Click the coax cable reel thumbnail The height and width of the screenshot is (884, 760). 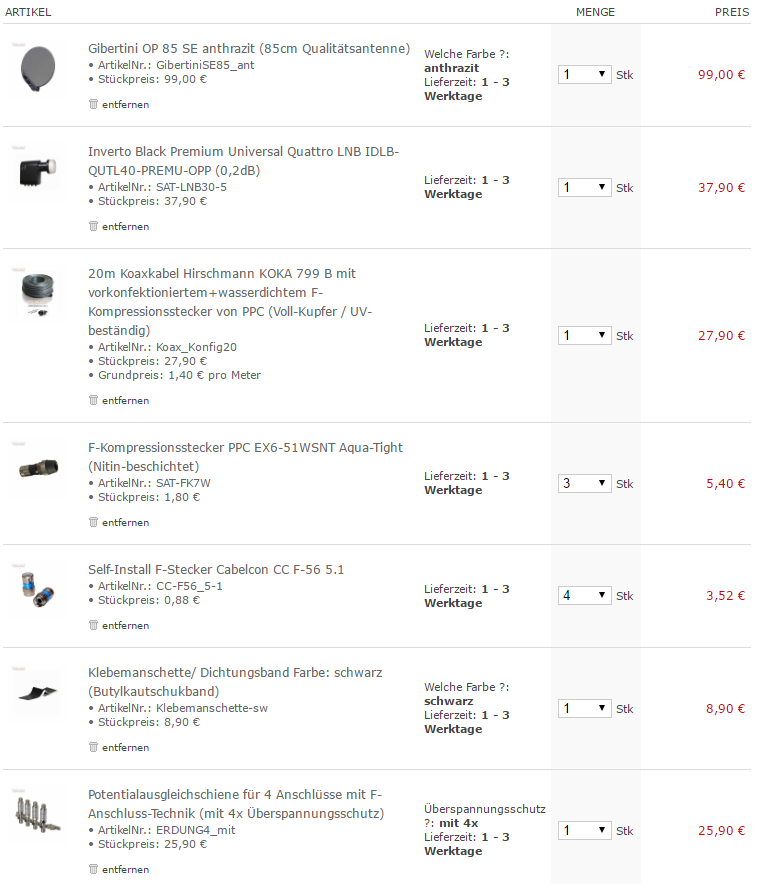[x=40, y=295]
